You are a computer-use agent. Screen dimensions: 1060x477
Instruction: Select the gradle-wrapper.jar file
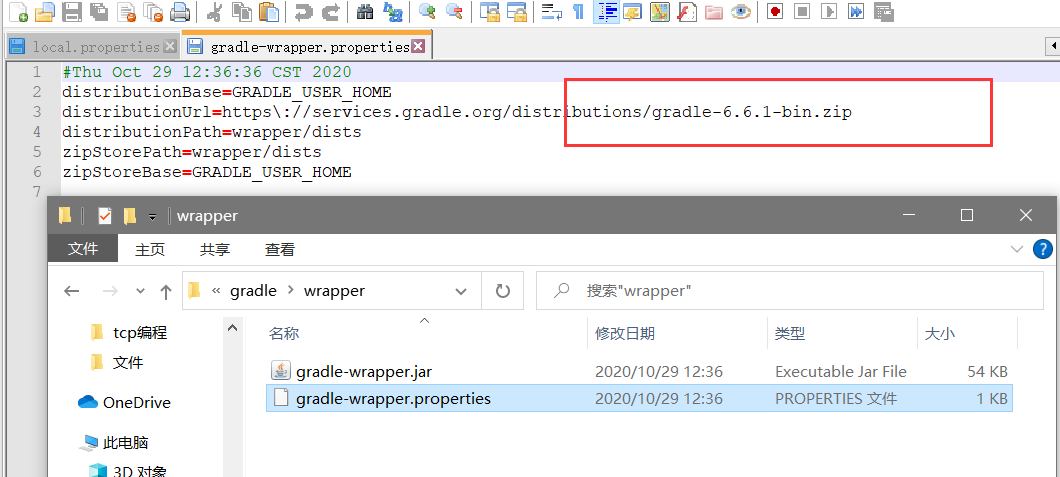tap(638, 371)
